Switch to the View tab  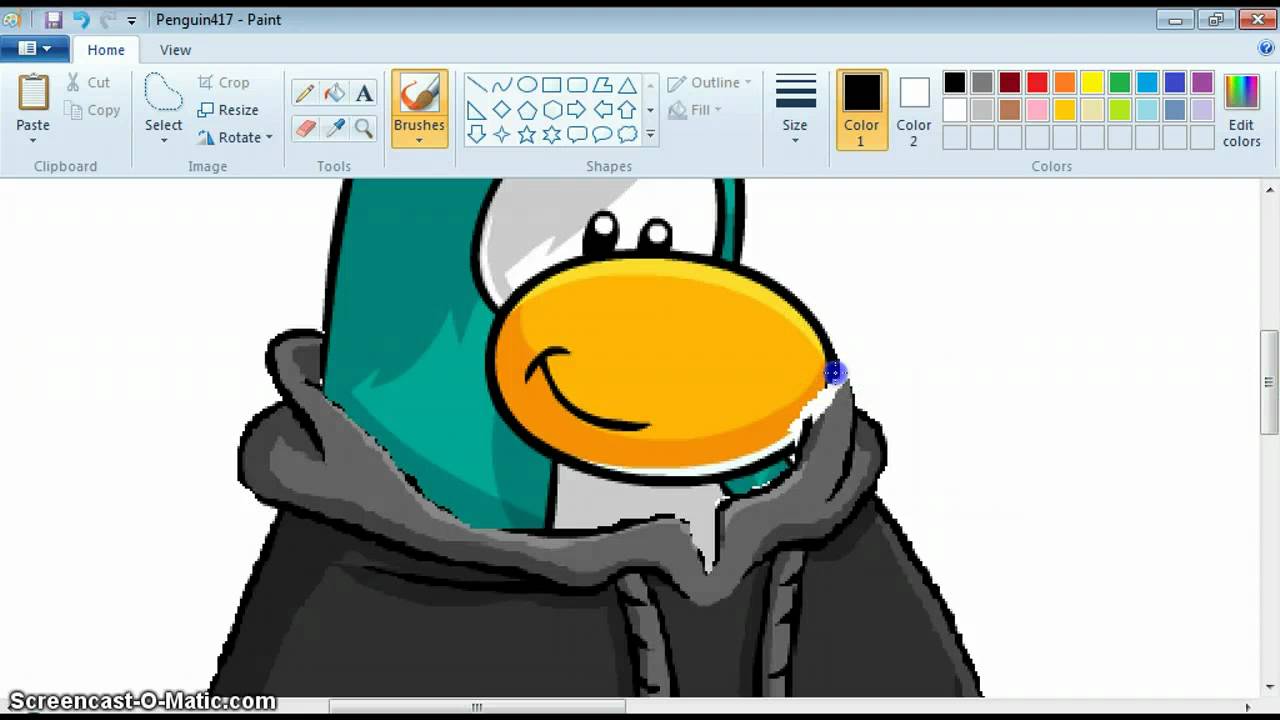click(x=175, y=49)
